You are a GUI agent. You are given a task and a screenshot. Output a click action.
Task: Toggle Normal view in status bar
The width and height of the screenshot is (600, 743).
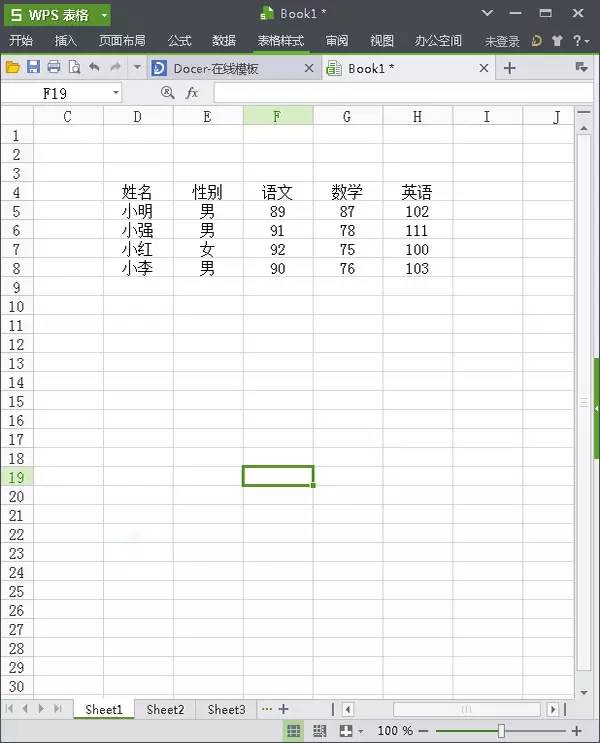294,731
